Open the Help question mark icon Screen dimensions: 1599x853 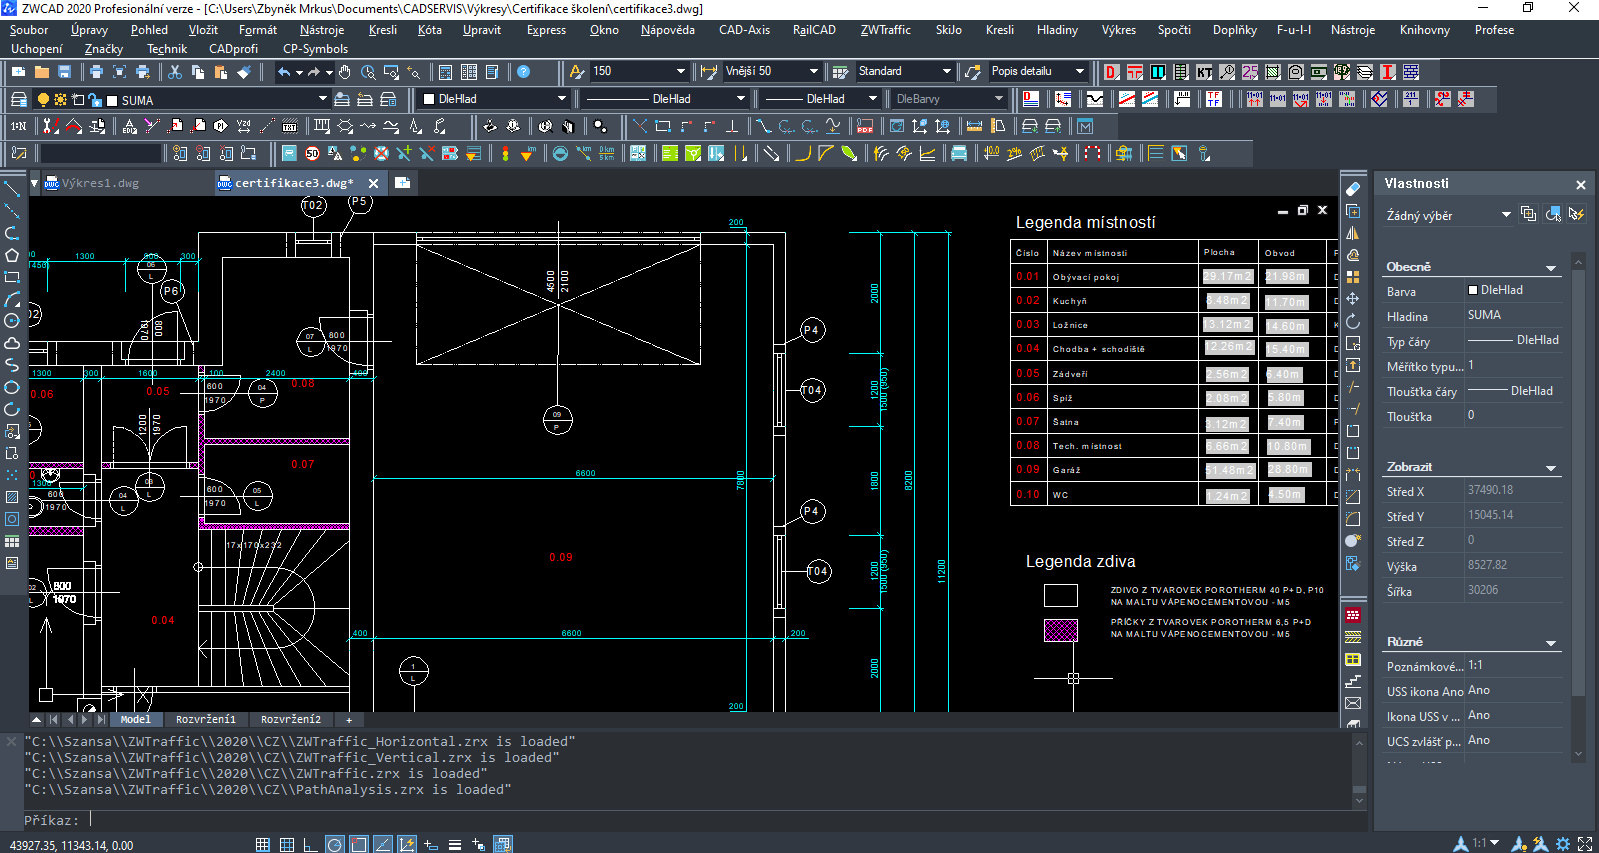[523, 72]
